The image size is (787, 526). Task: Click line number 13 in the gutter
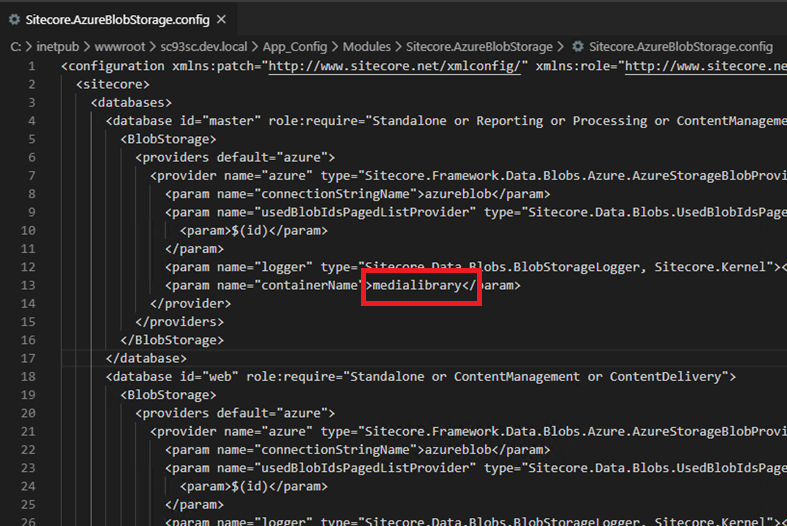click(28, 285)
